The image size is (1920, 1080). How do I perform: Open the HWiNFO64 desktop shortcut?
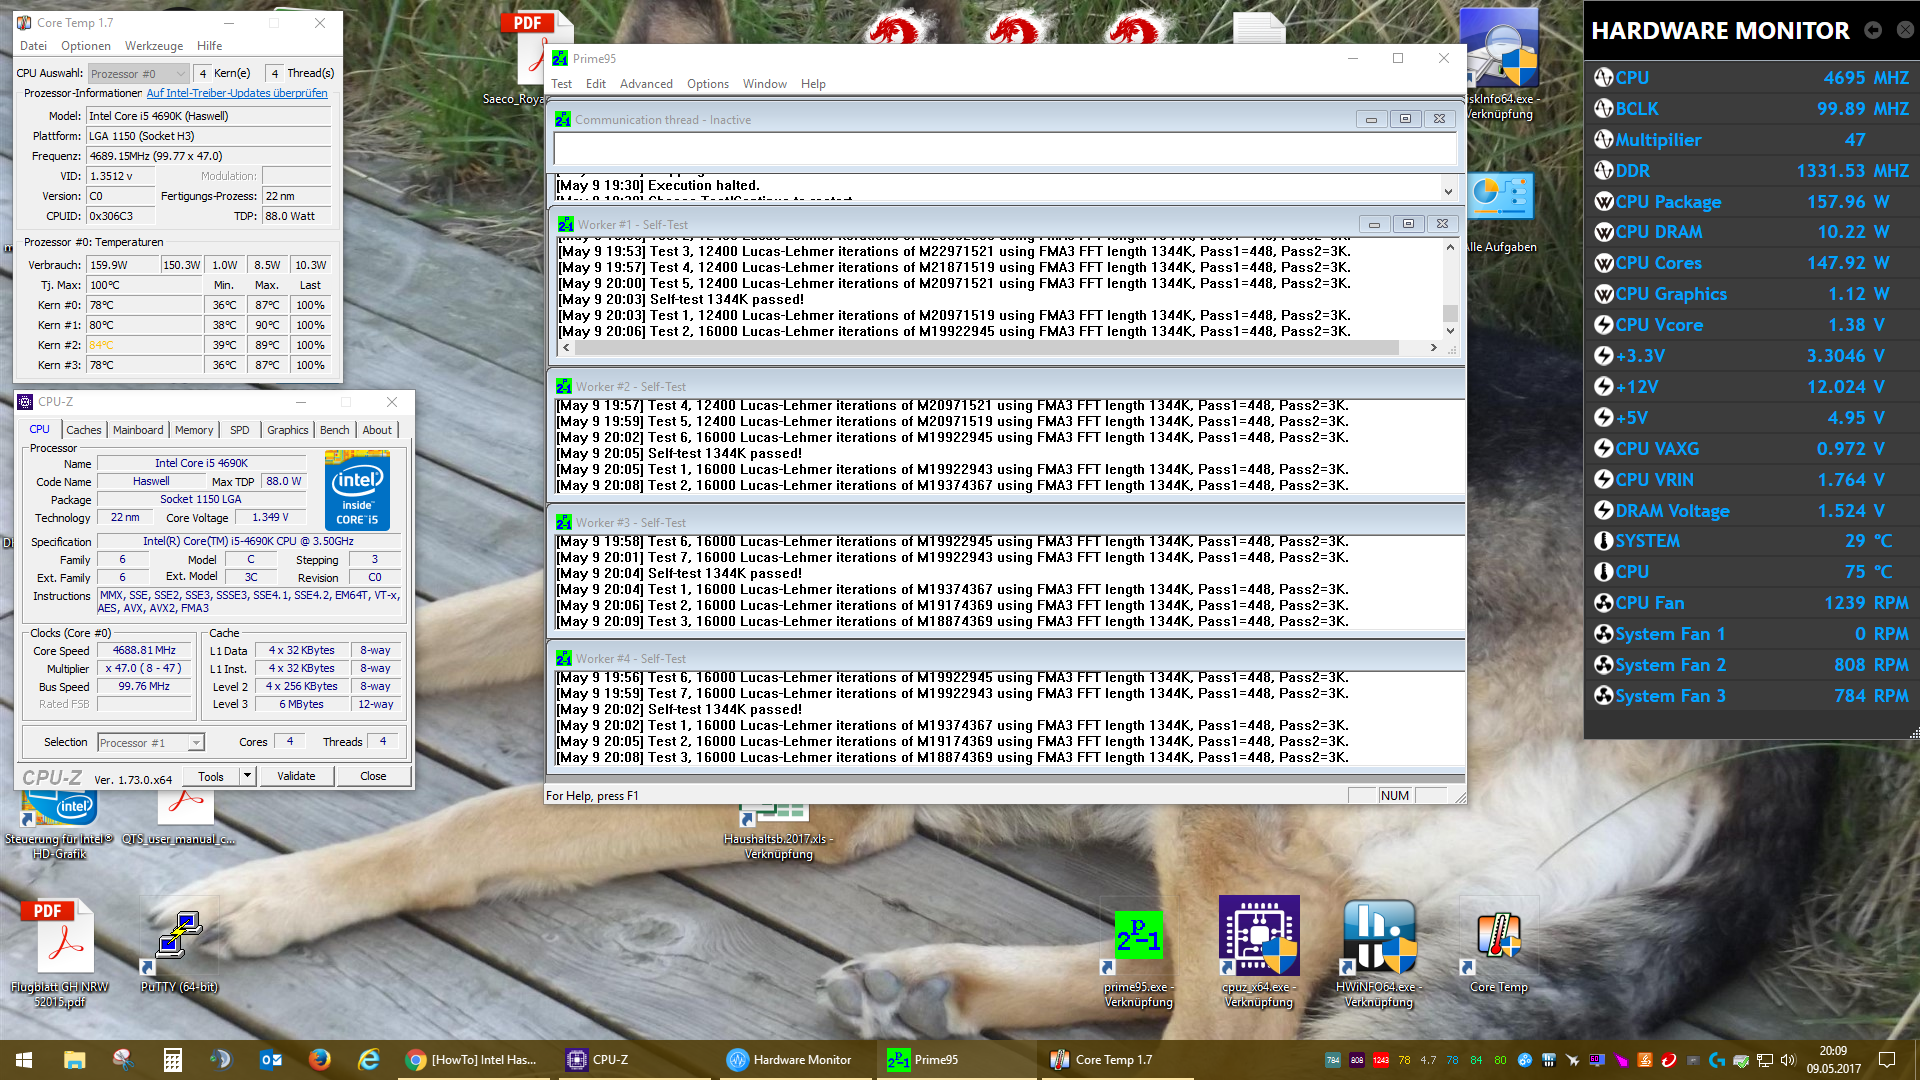tap(1379, 937)
